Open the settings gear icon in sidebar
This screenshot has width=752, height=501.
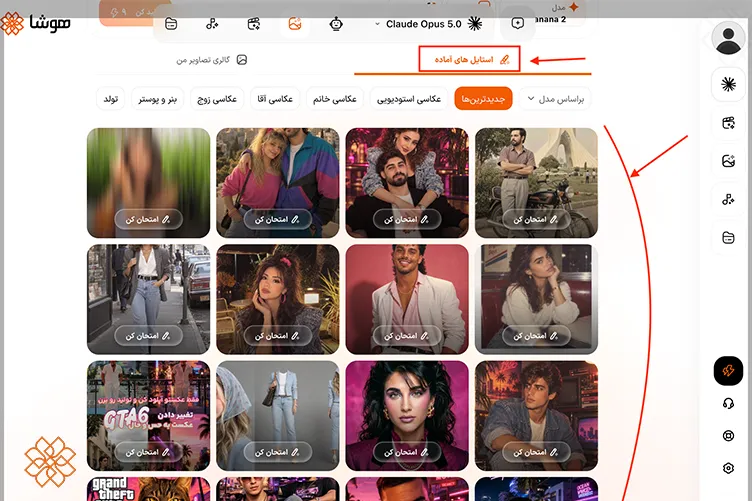(x=728, y=468)
